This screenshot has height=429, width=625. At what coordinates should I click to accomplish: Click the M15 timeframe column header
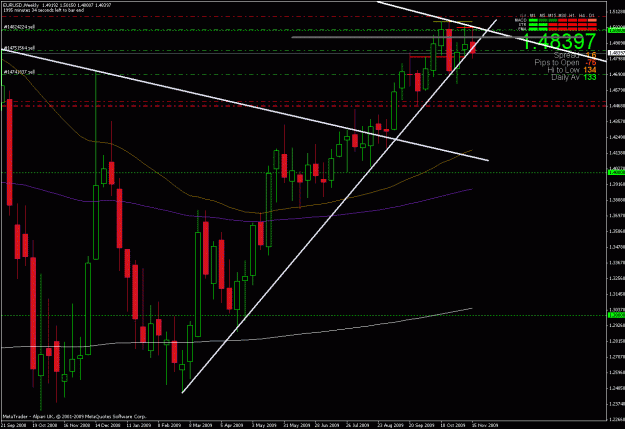(552, 16)
